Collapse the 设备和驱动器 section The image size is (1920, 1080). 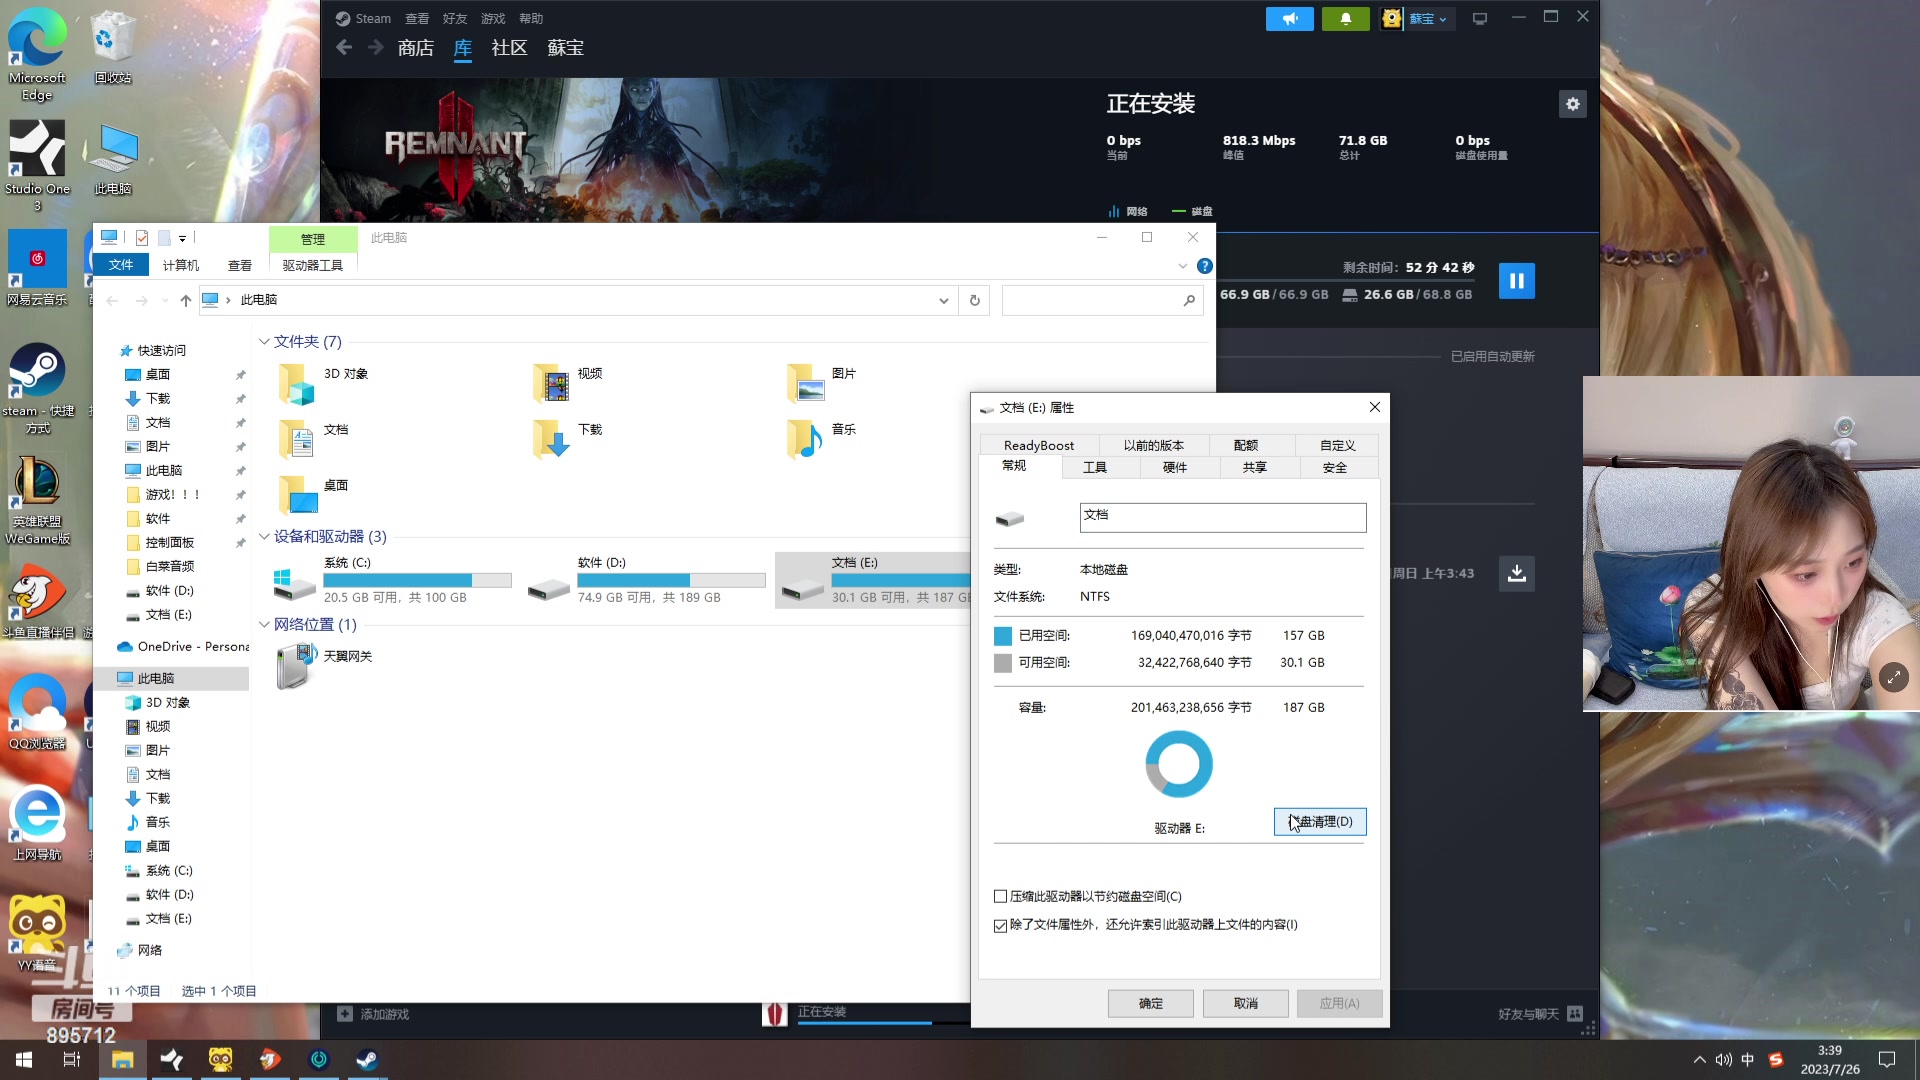tap(263, 537)
